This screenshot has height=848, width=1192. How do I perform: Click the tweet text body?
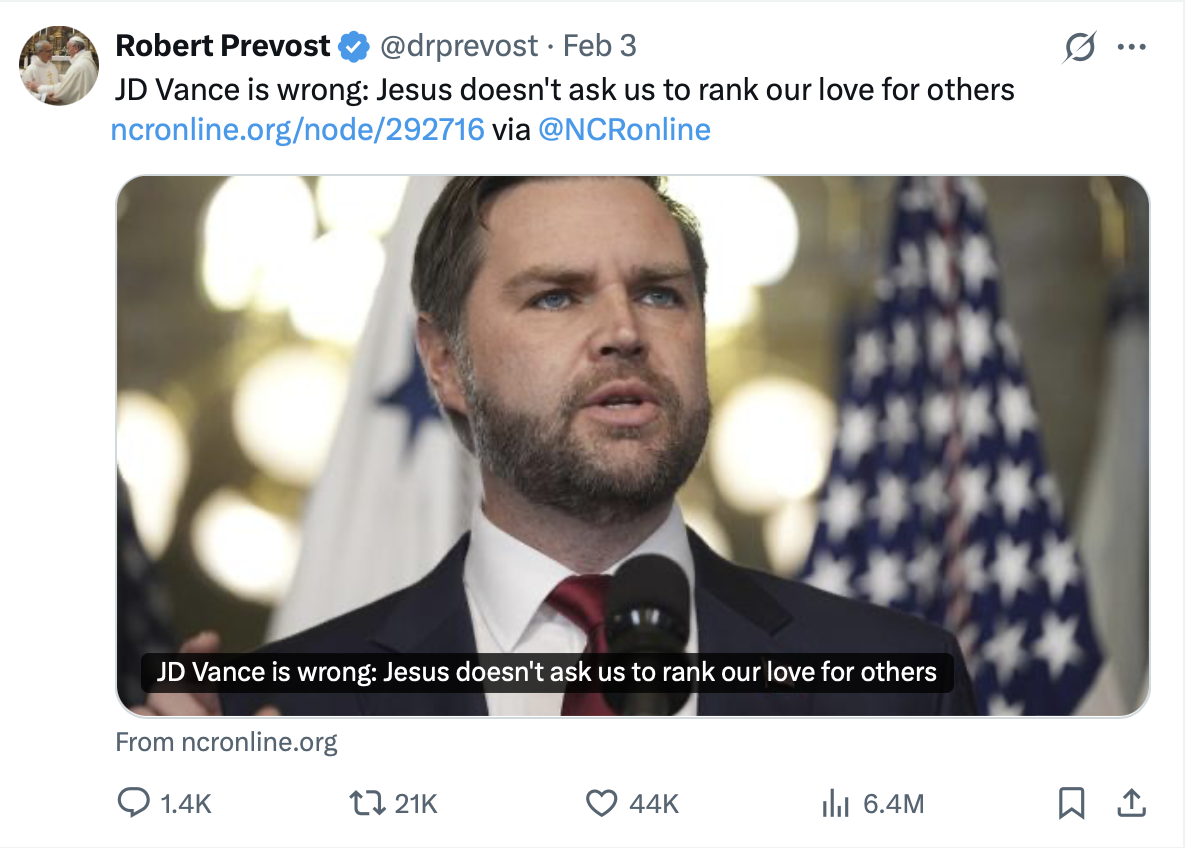[x=565, y=90]
